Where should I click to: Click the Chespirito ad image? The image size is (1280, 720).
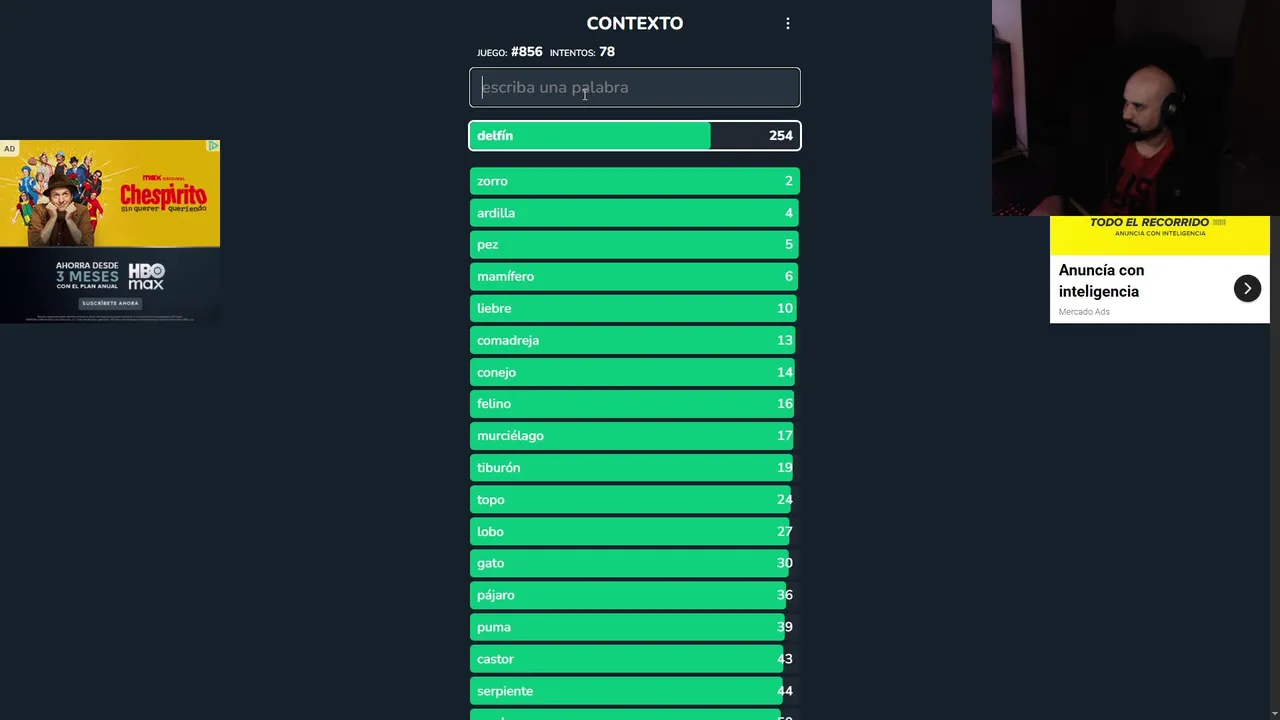110,195
